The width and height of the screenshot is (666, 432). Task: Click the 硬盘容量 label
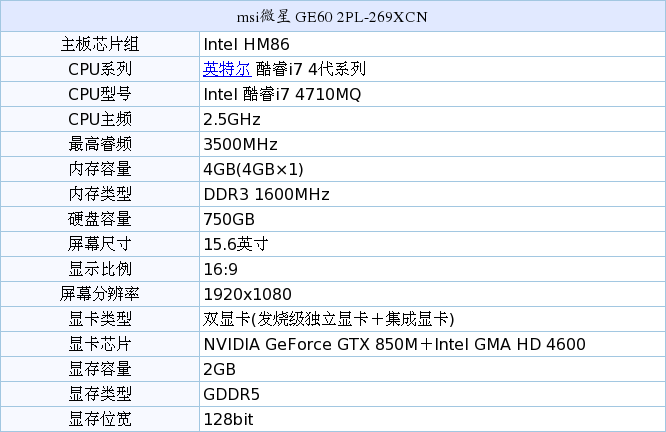[x=100, y=219]
